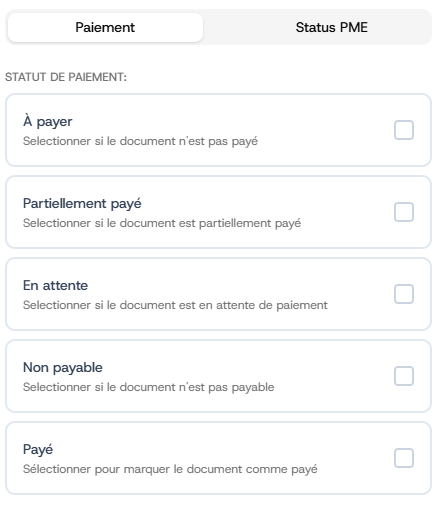Click the Non payable title label
Screen dimensions: 437x506
tap(63, 368)
